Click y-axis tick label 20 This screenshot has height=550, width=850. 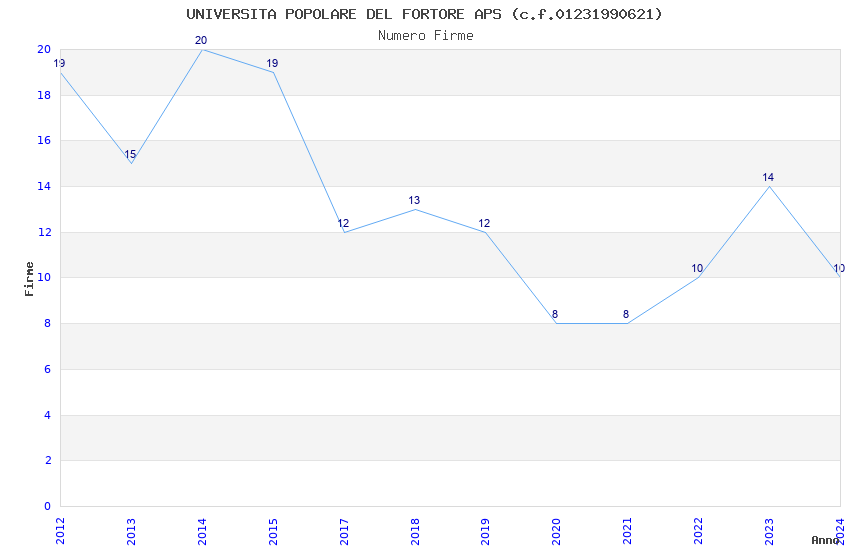point(44,49)
